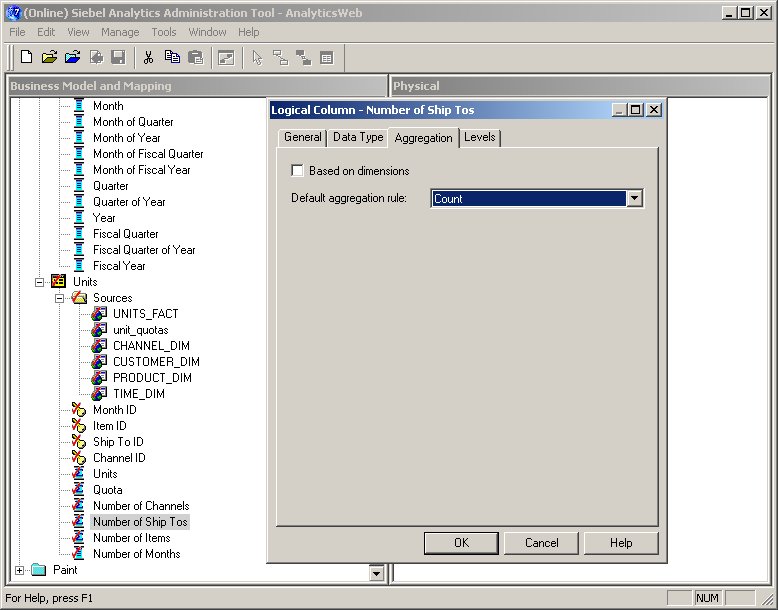Click the TIME_DIM source icon

[x=99, y=394]
